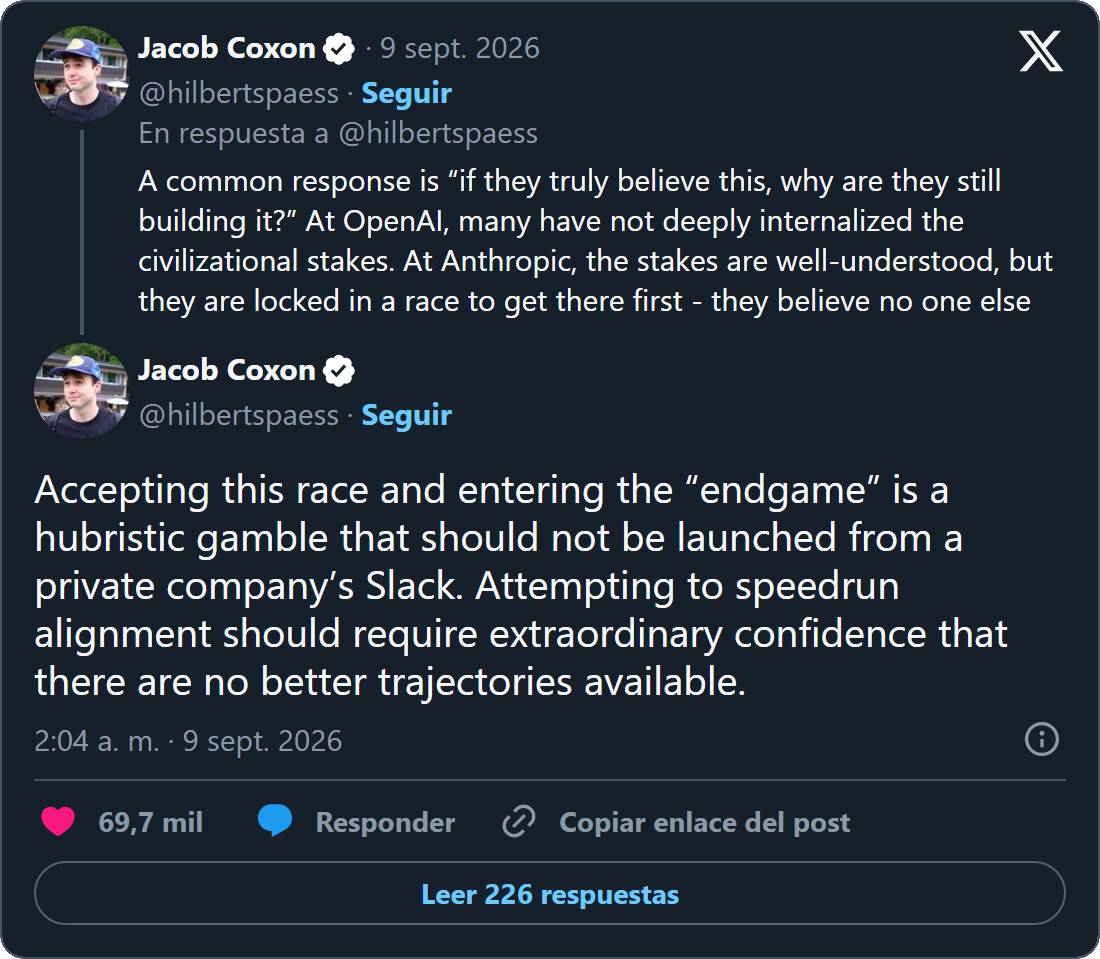Click 69,7 mil likes count
The width and height of the screenshot is (1100, 959).
(150, 822)
